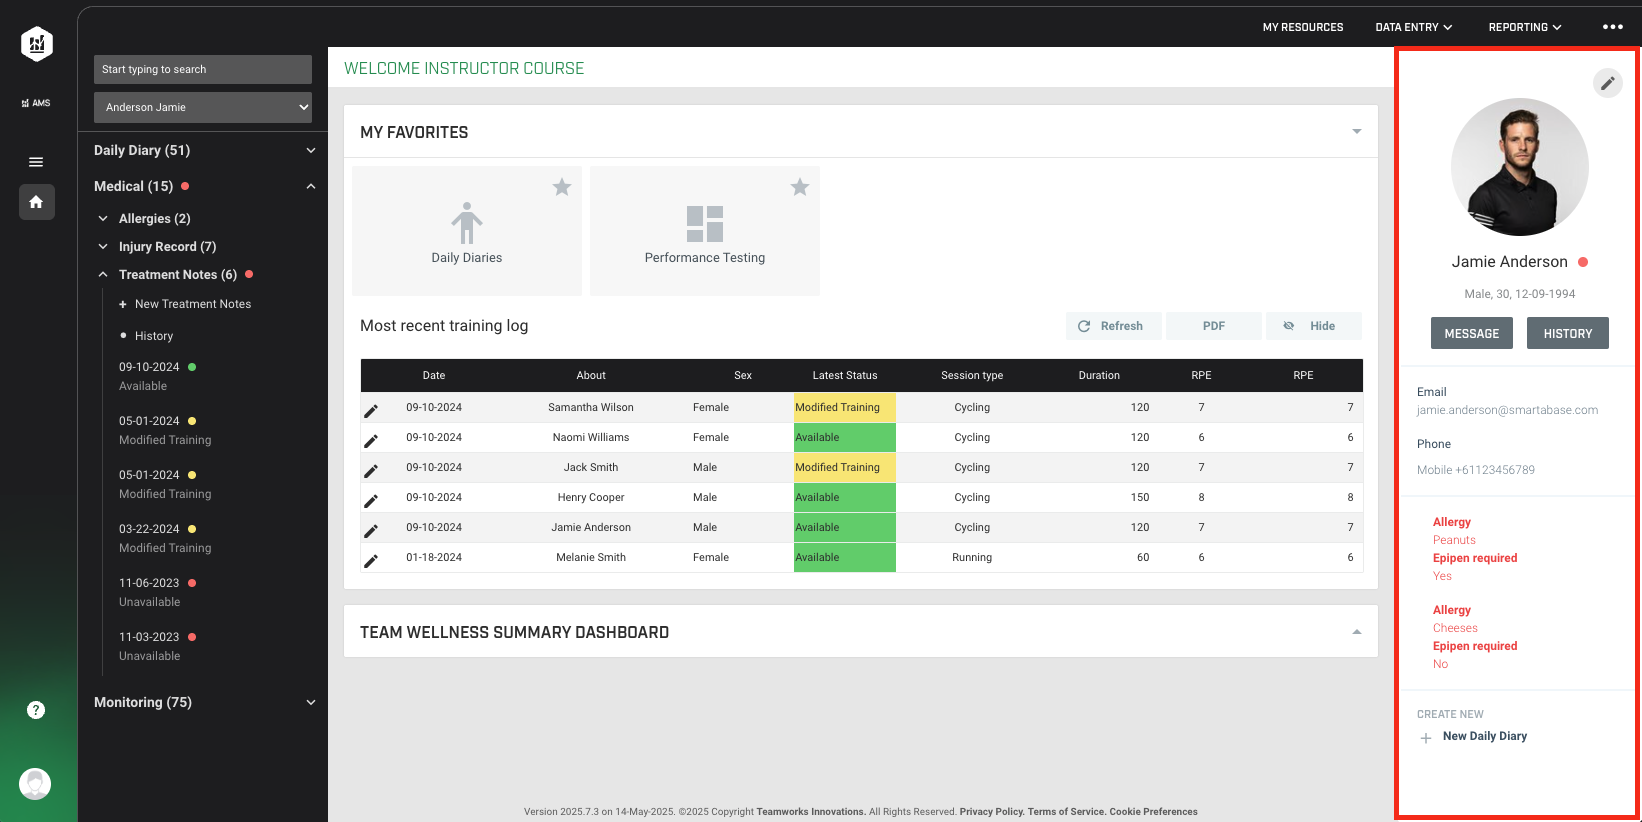Open the user account avatar icon
Image resolution: width=1642 pixels, height=822 pixels.
coord(35,784)
